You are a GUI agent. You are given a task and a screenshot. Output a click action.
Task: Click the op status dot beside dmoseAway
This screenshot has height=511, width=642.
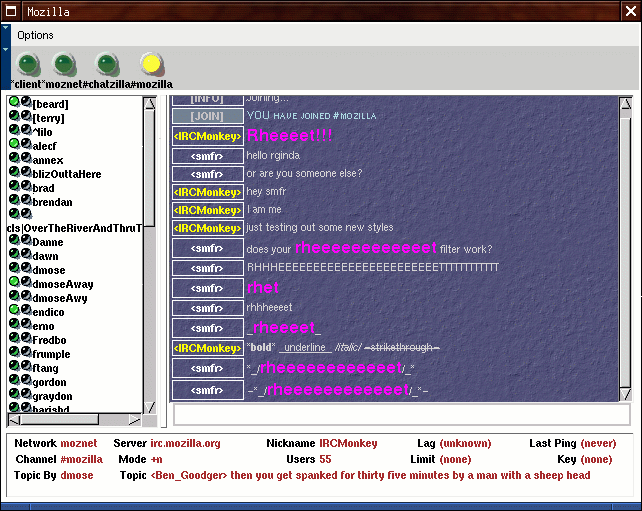[x=14, y=282]
